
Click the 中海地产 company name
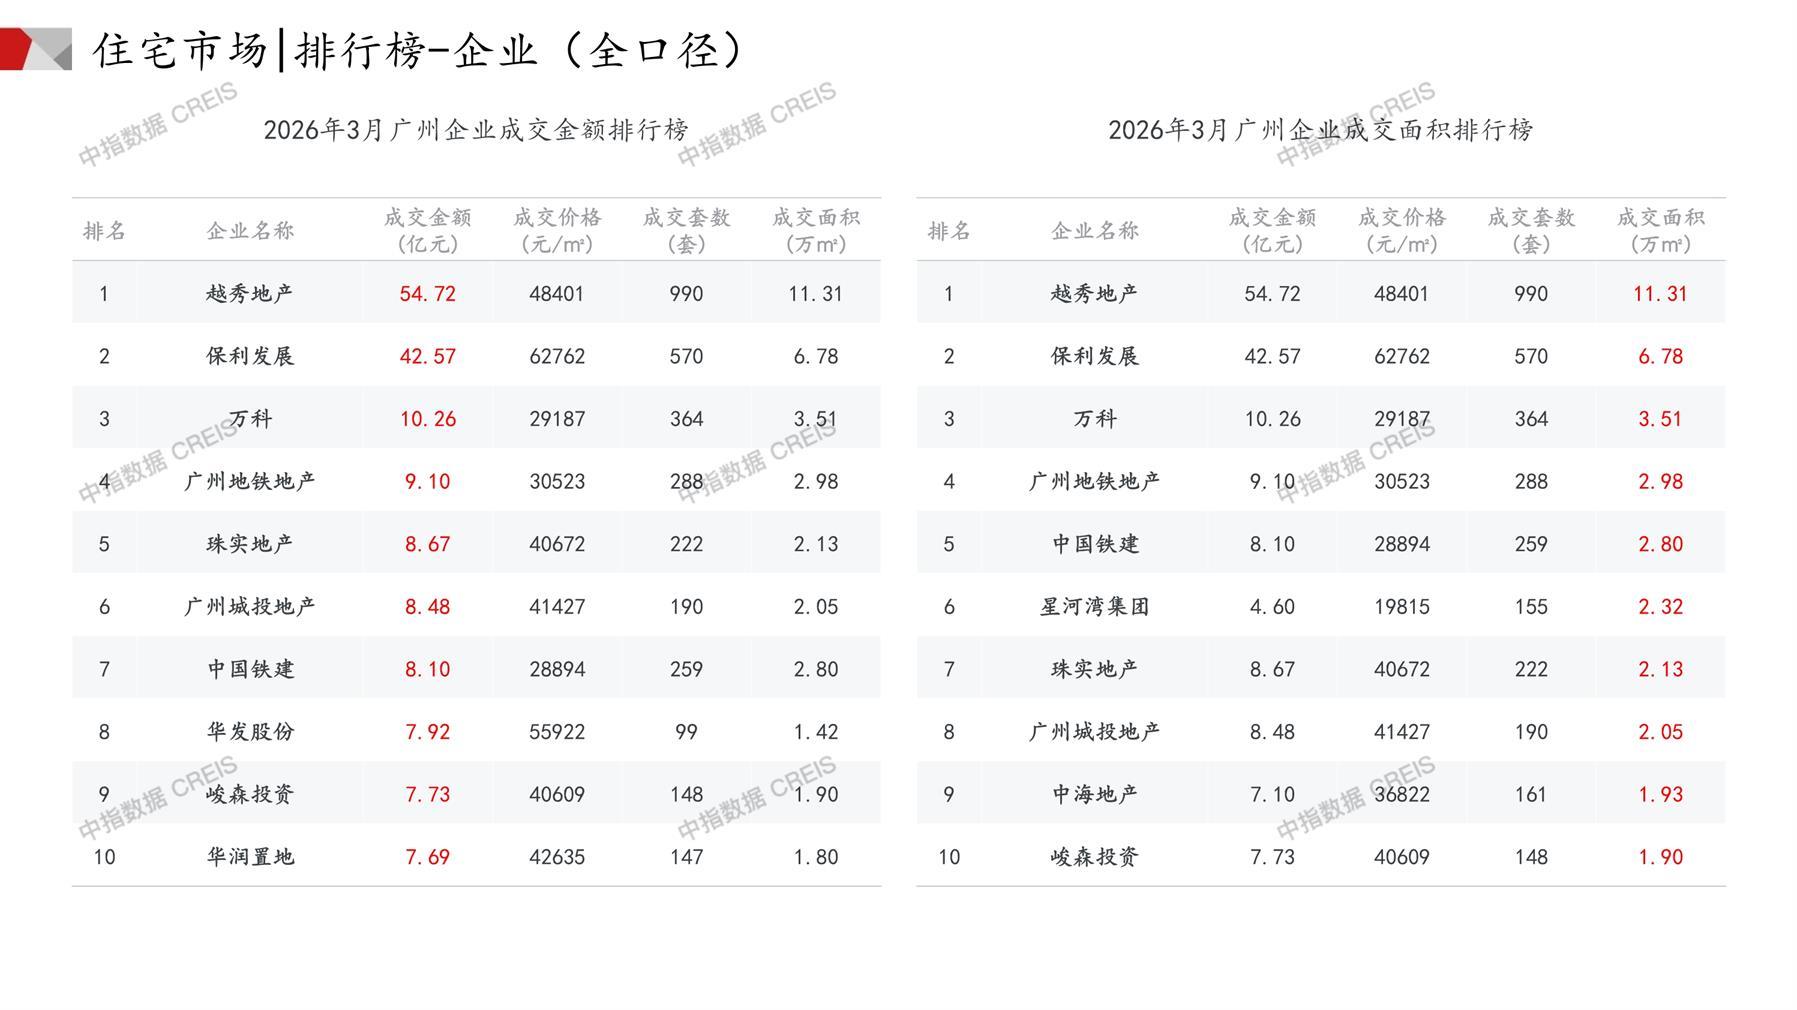pos(1095,795)
